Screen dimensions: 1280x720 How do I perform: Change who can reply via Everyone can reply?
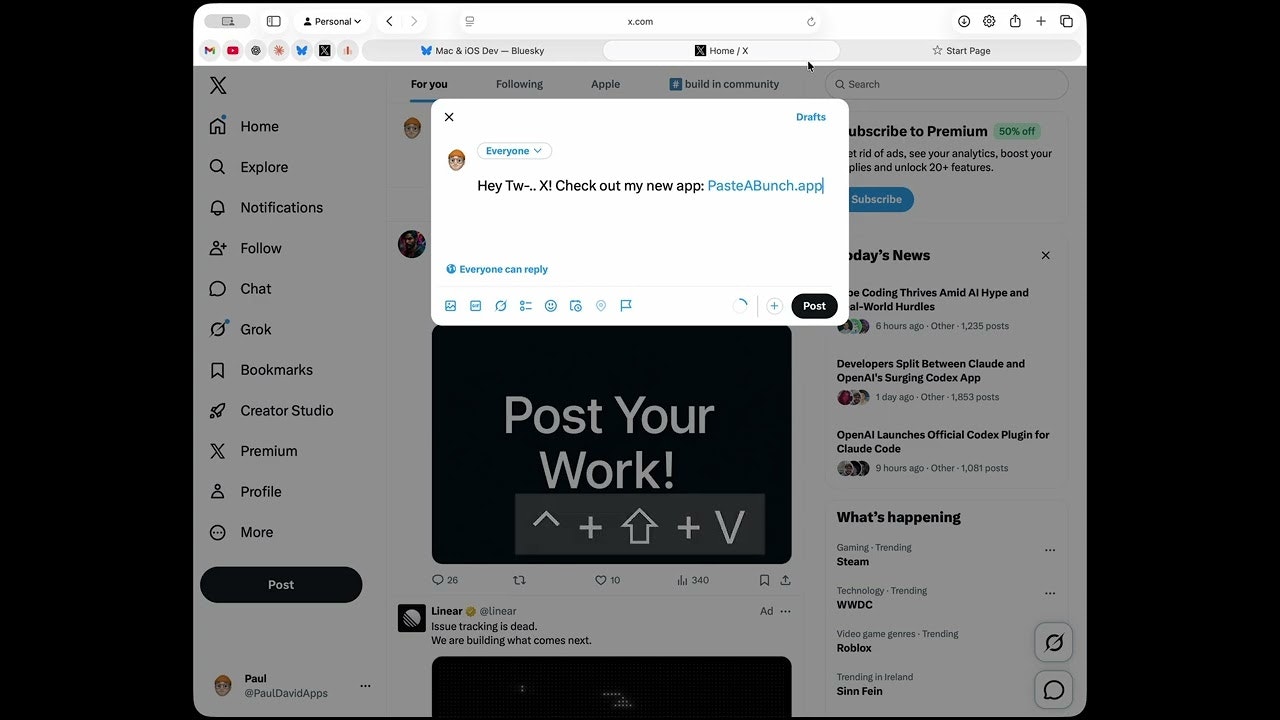497,269
